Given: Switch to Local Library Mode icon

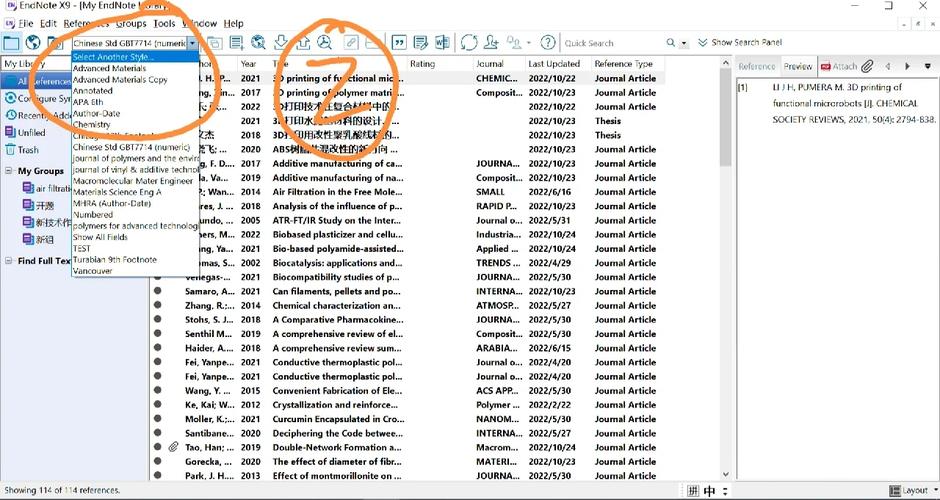Looking at the screenshot, I should (11, 43).
